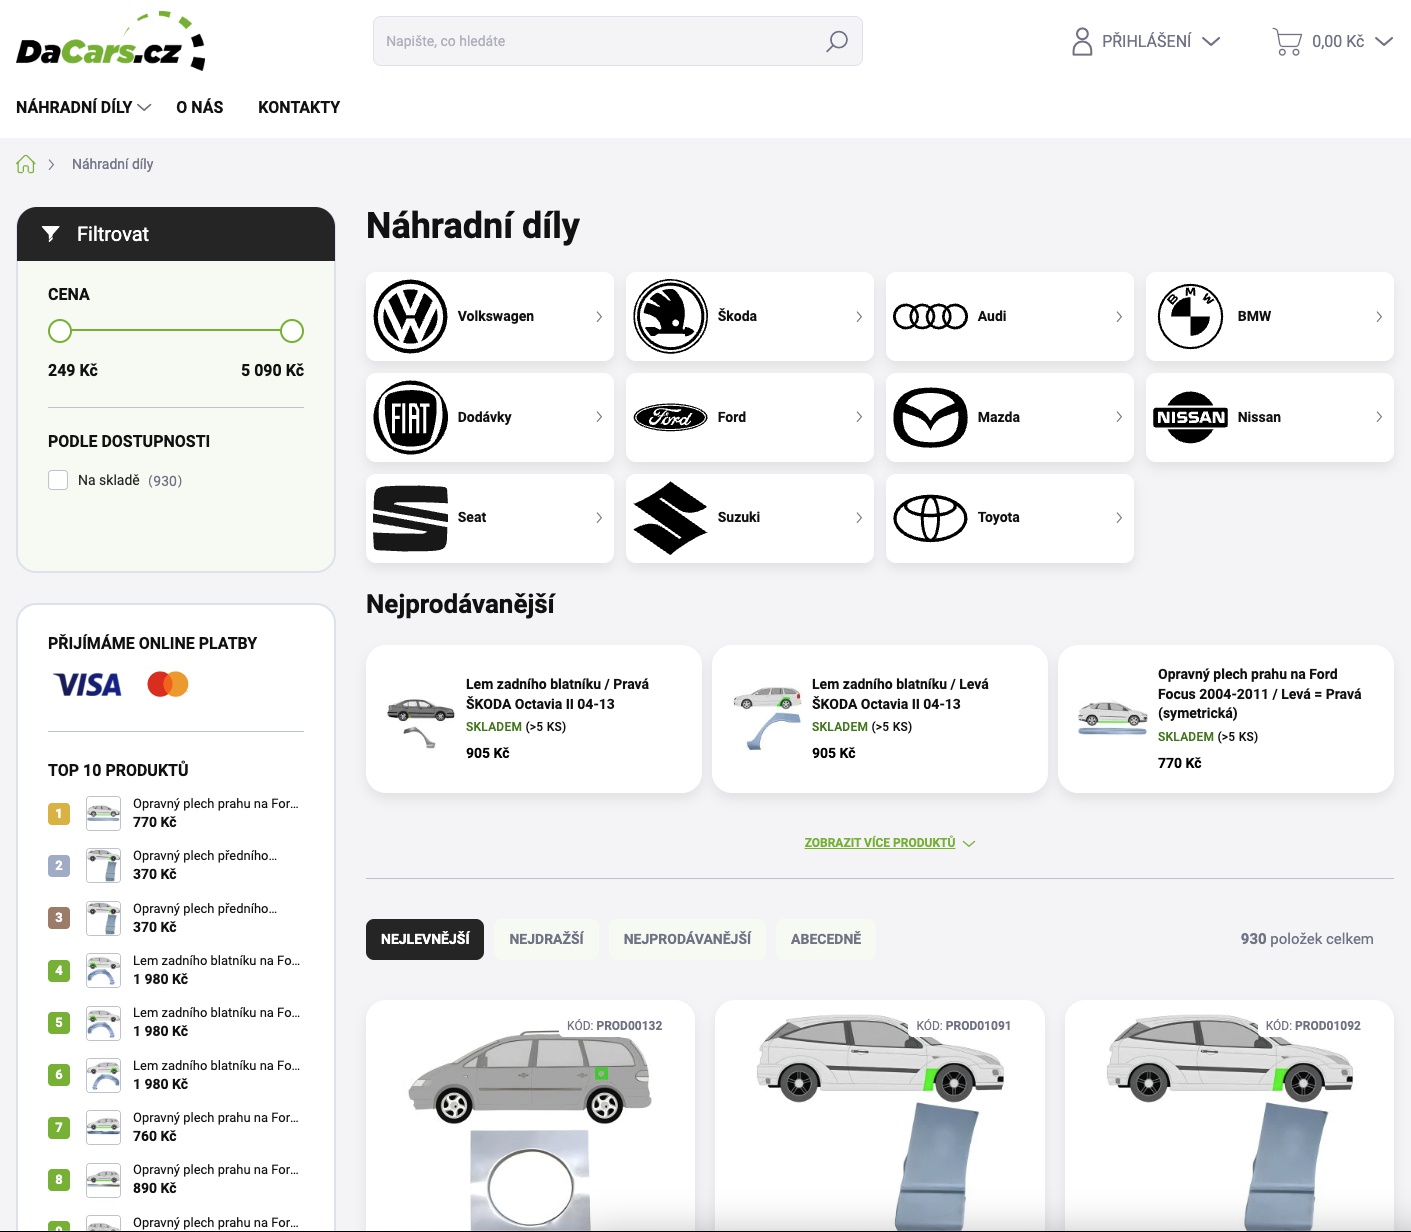Select the Nissan logo
The height and width of the screenshot is (1232, 1411).
[1190, 417]
